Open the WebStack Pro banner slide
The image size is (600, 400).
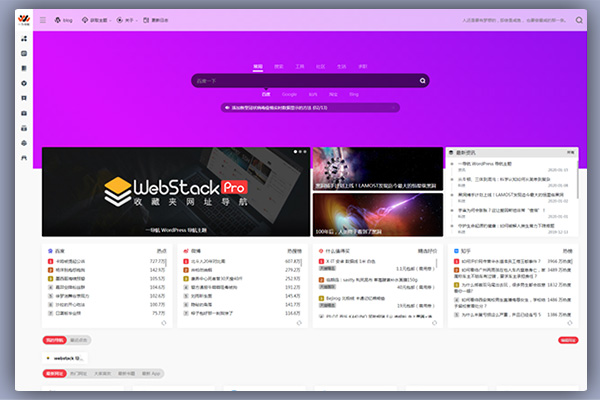point(176,191)
